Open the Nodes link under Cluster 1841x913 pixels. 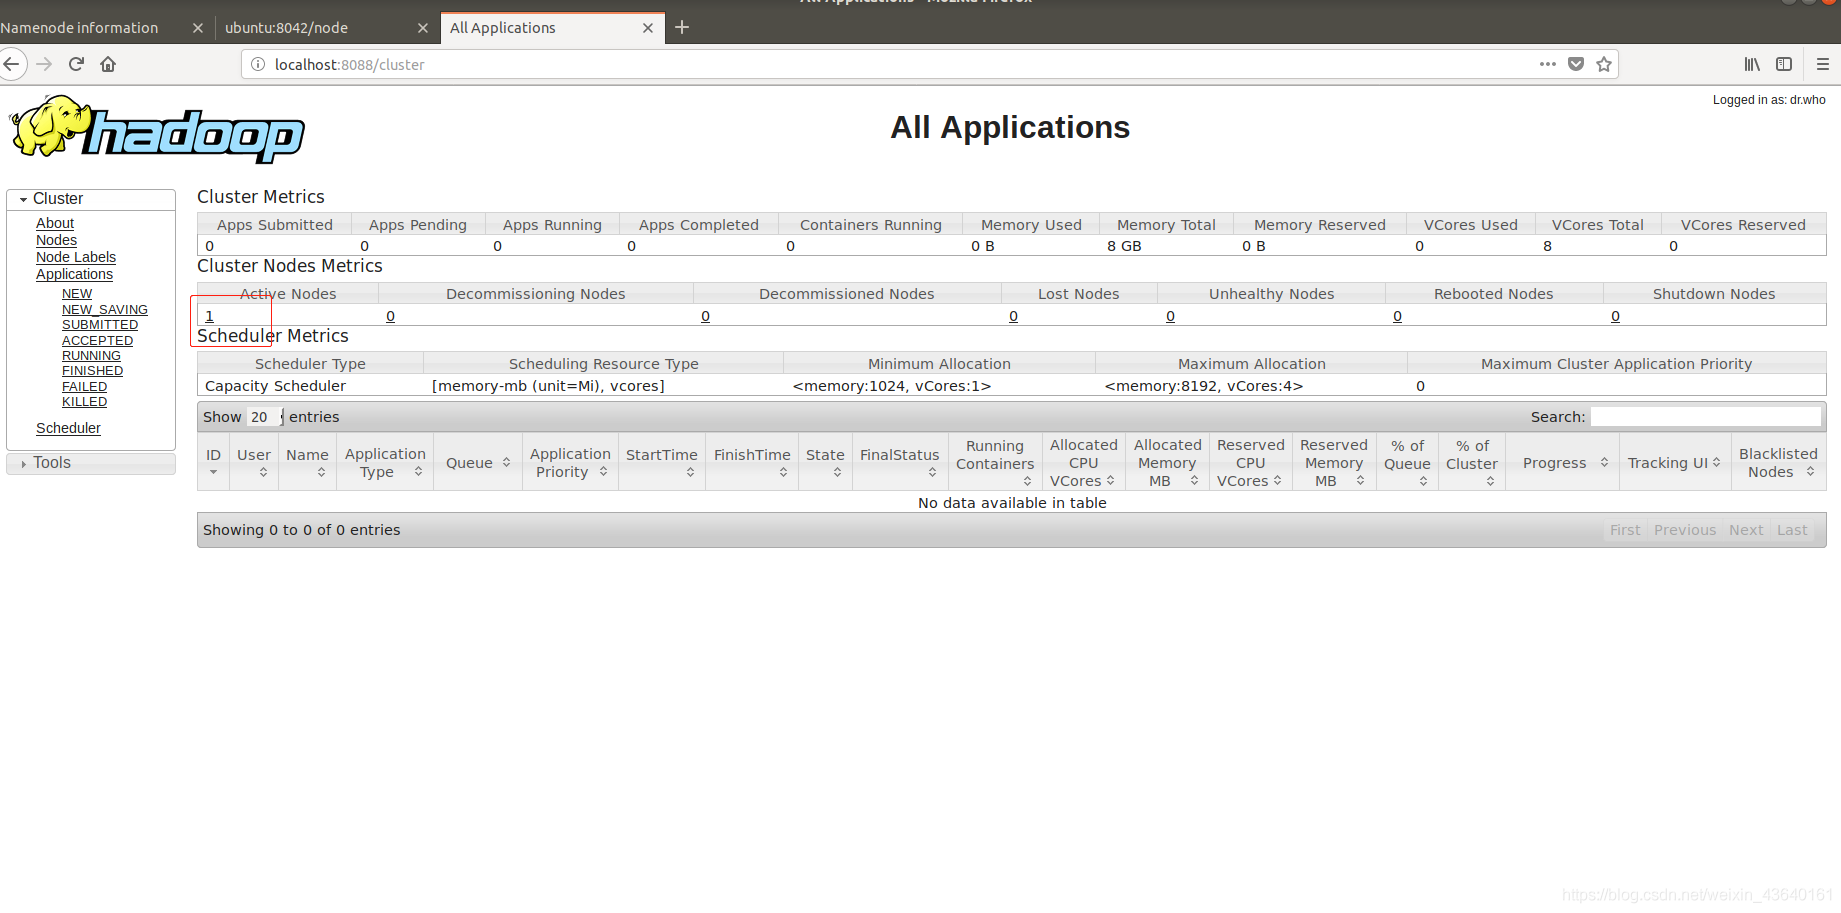(56, 240)
